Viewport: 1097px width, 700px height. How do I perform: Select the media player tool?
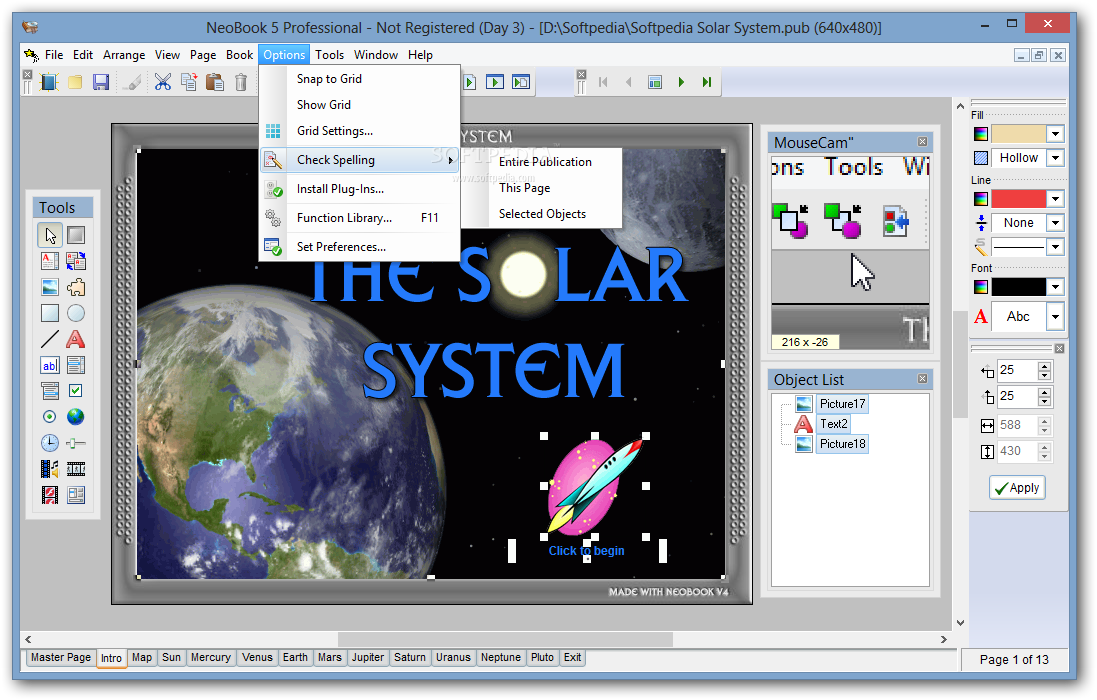[50, 469]
